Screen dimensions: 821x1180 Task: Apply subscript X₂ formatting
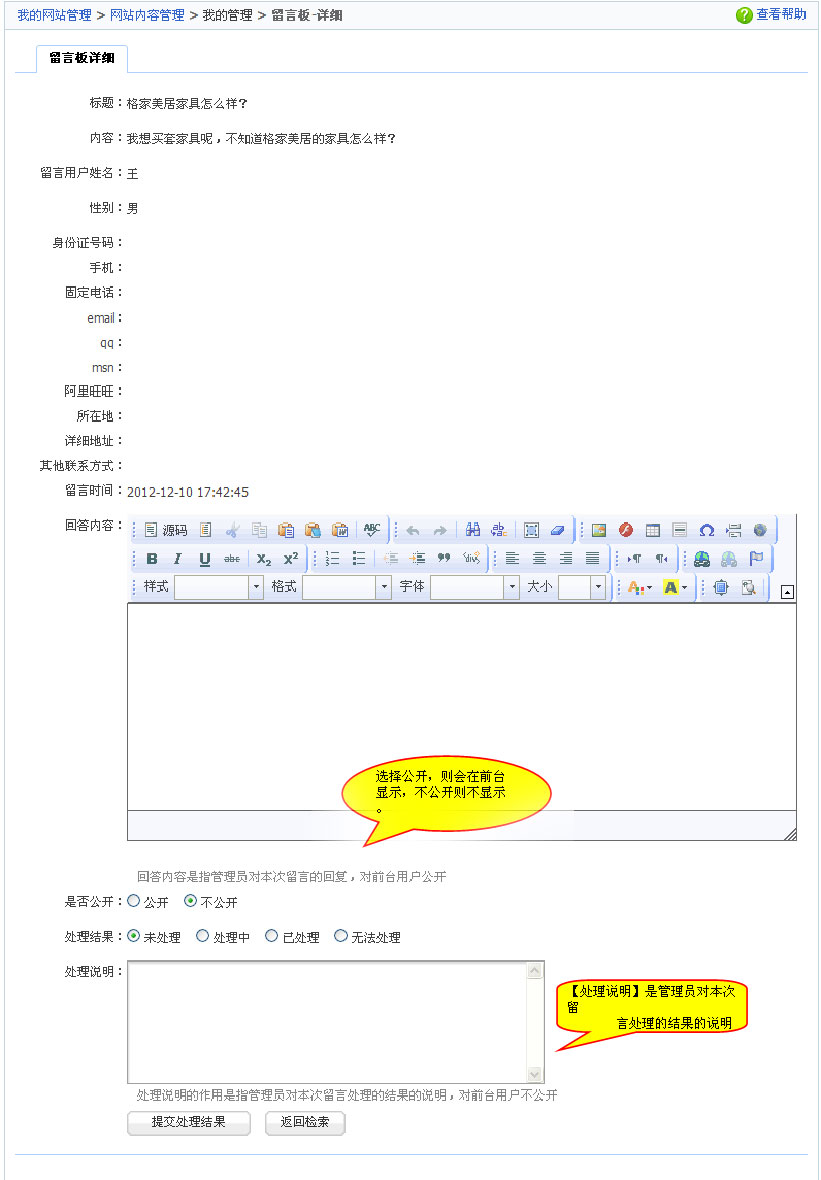(264, 558)
